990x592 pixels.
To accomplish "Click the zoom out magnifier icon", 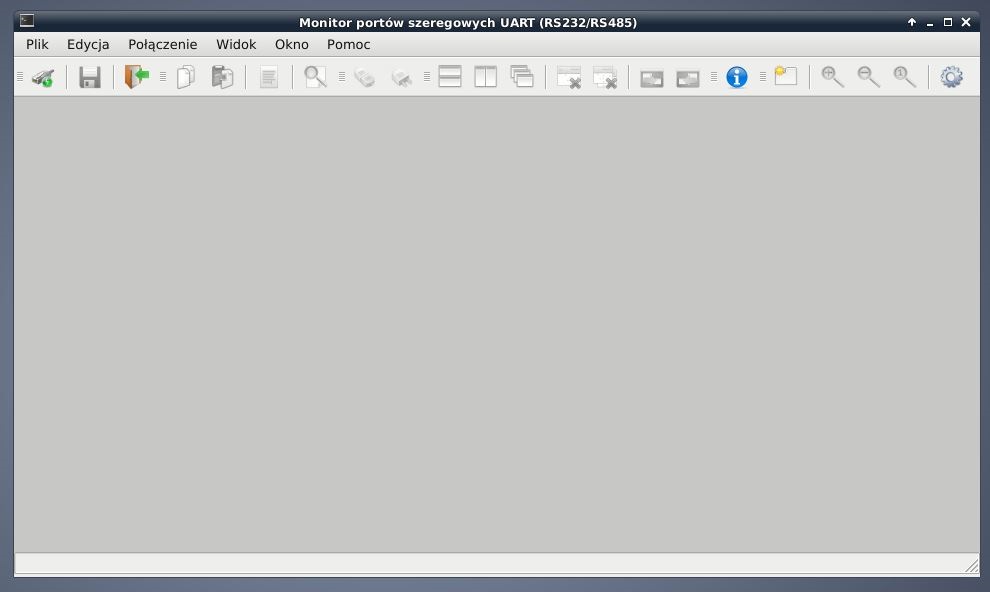I will point(868,77).
